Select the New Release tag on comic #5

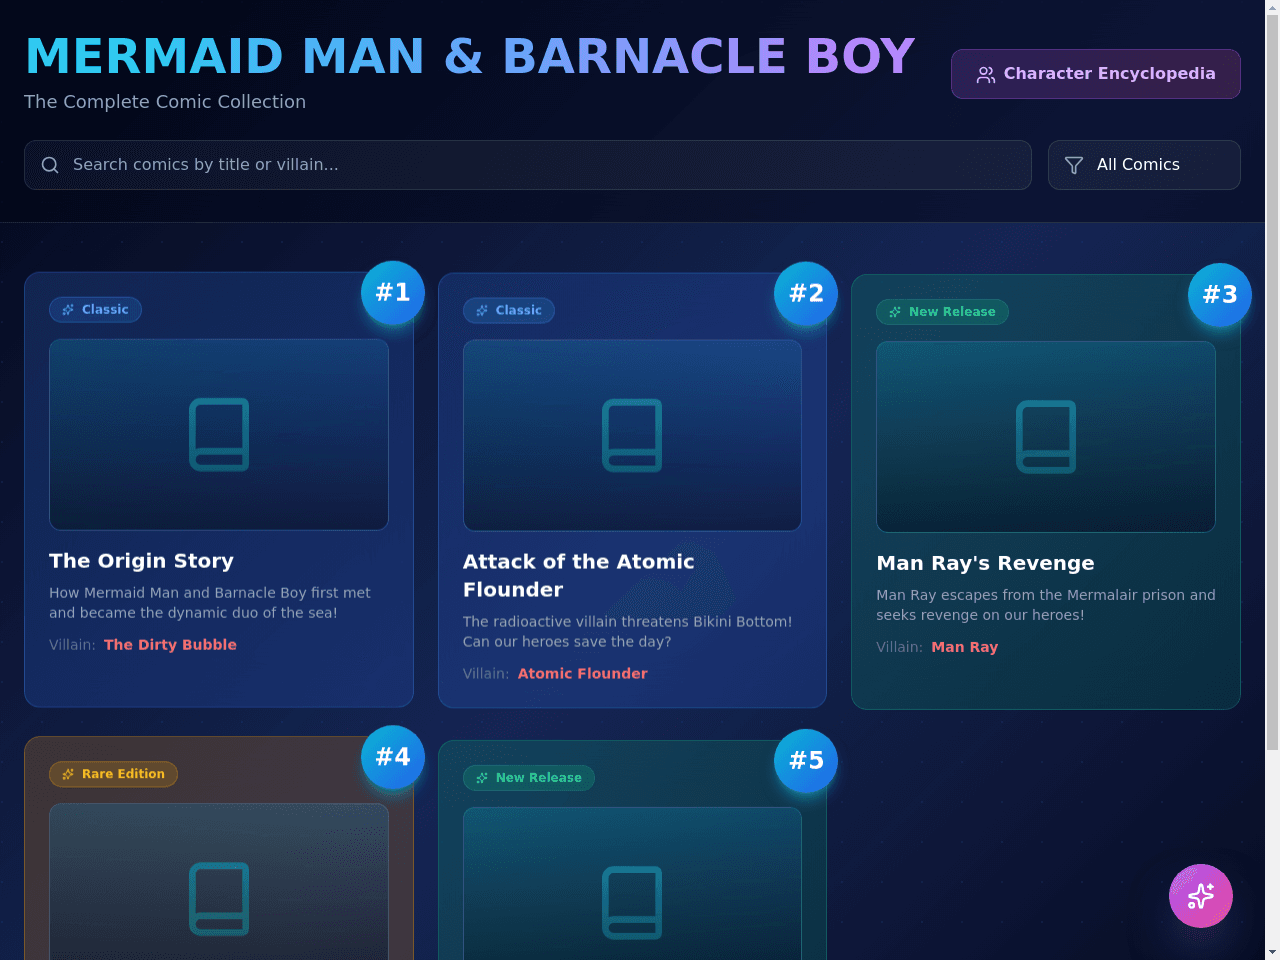click(x=529, y=778)
